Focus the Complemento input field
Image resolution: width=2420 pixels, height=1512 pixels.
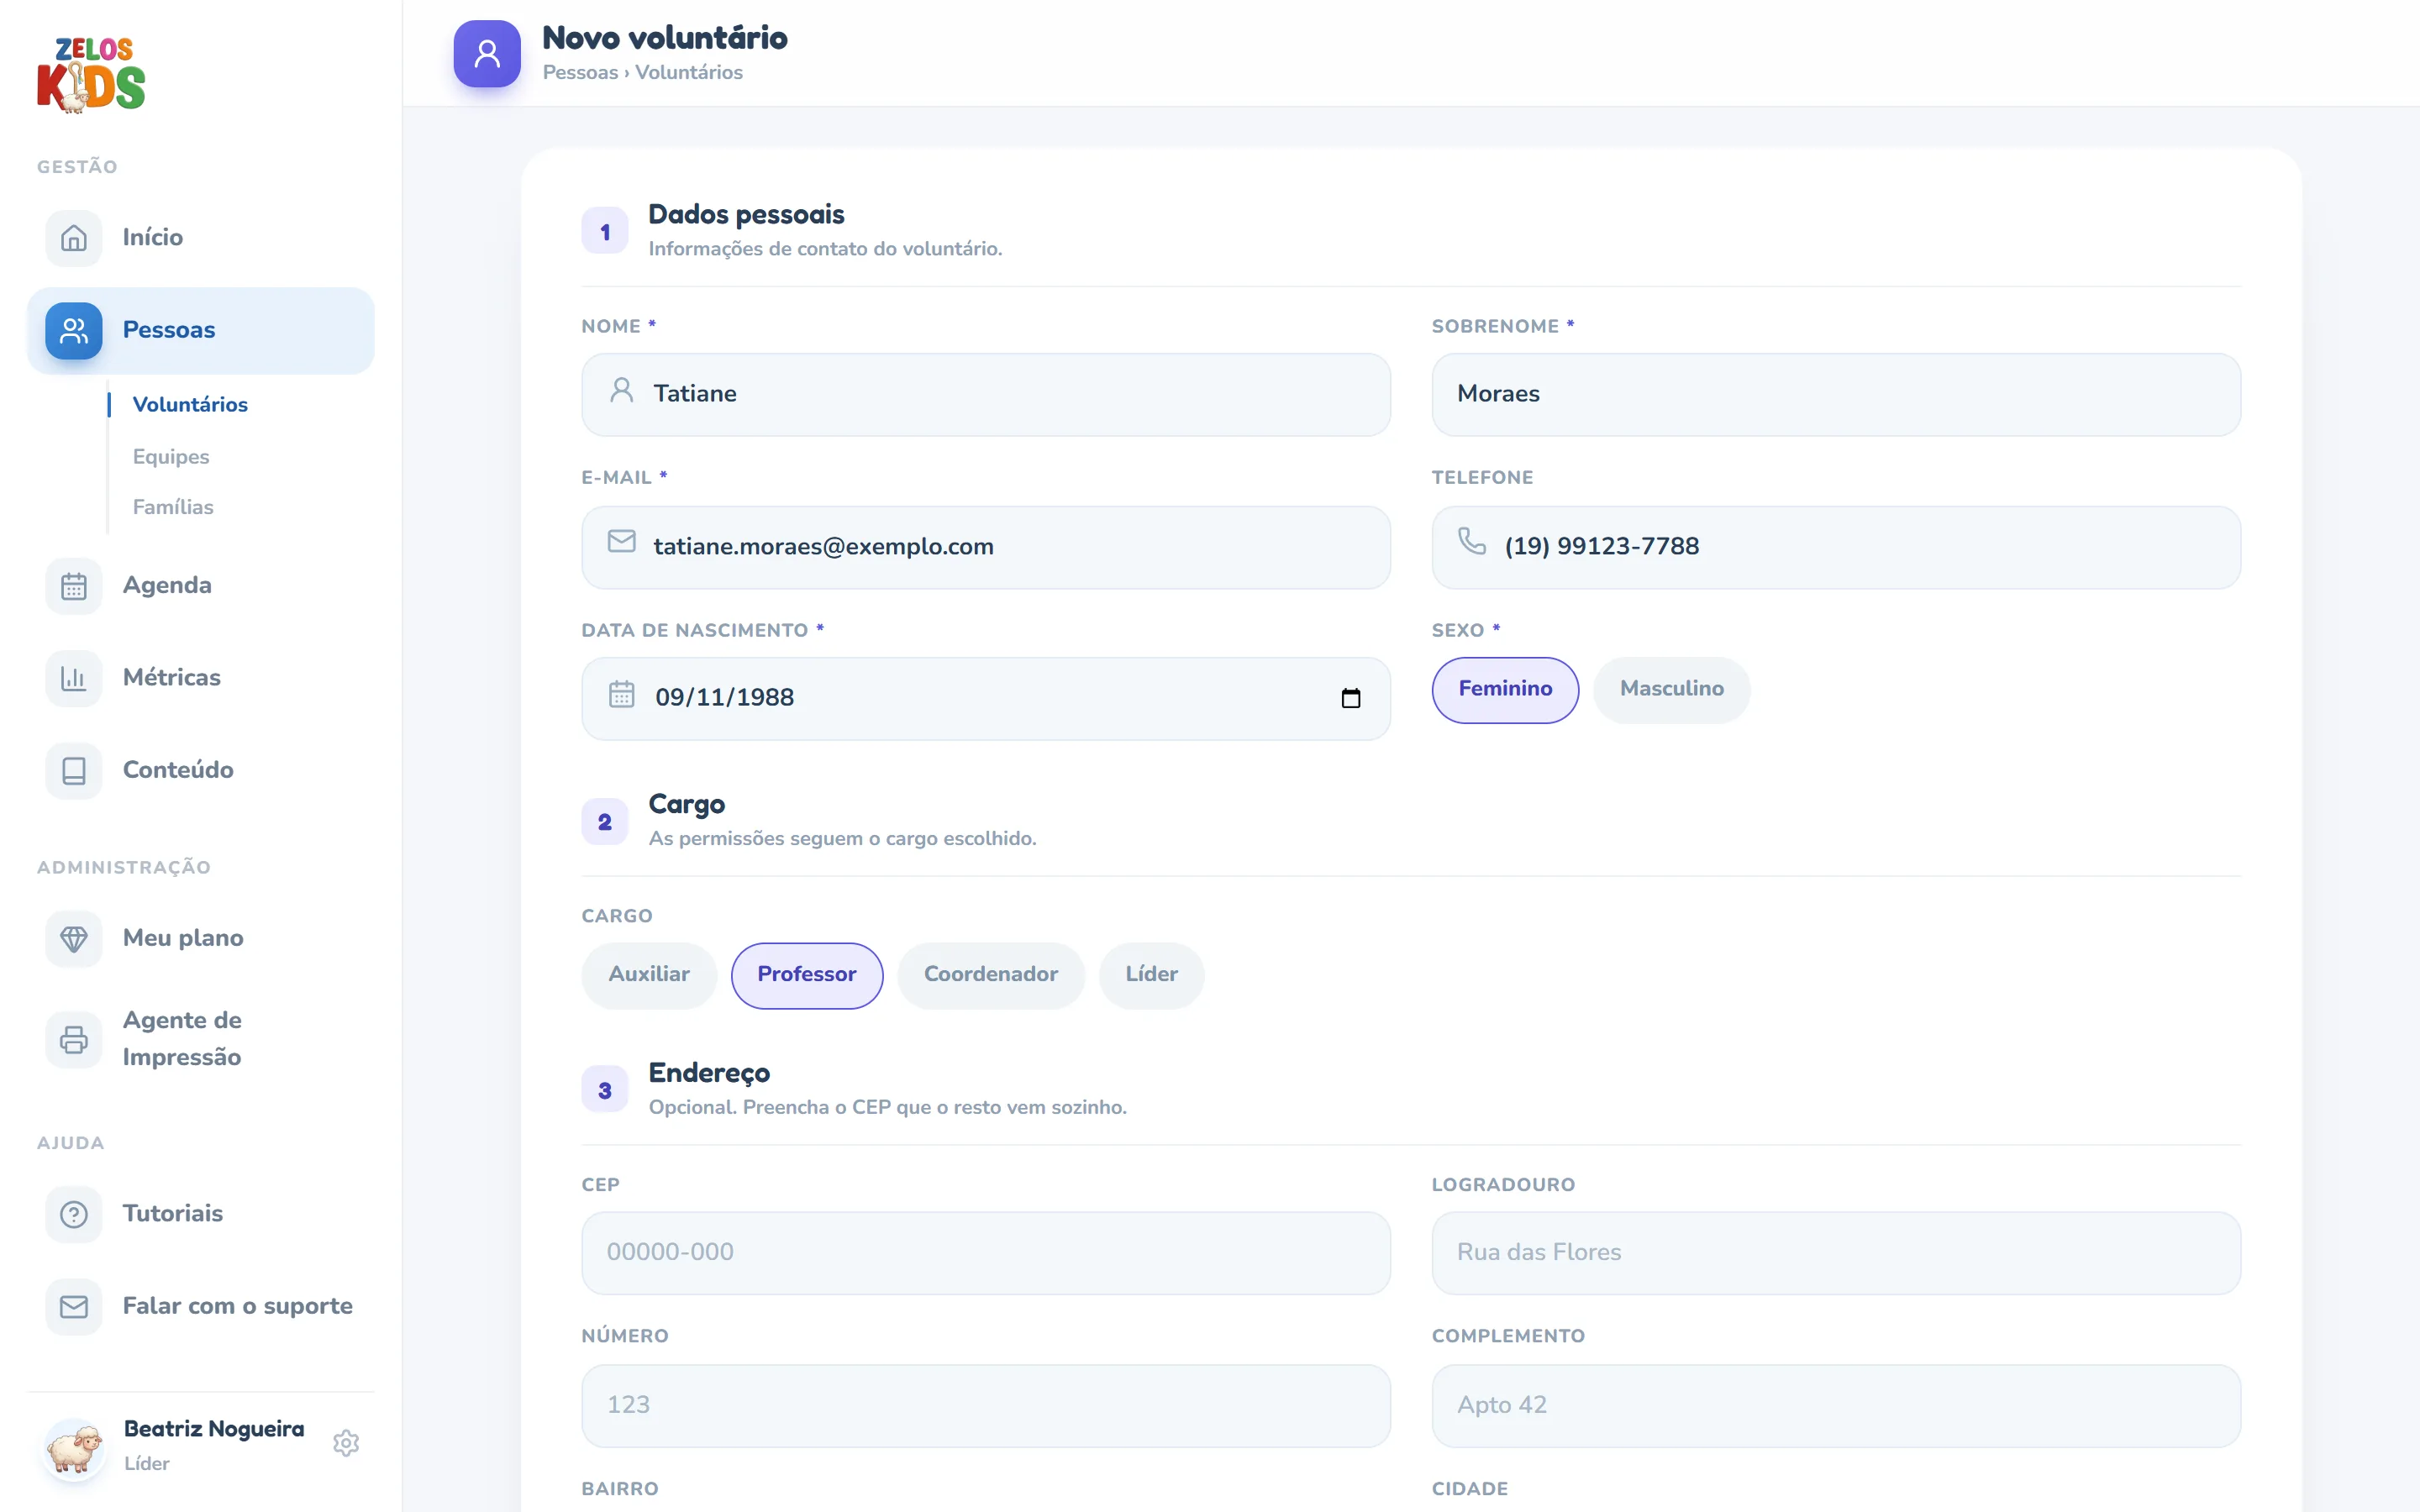tap(1836, 1406)
